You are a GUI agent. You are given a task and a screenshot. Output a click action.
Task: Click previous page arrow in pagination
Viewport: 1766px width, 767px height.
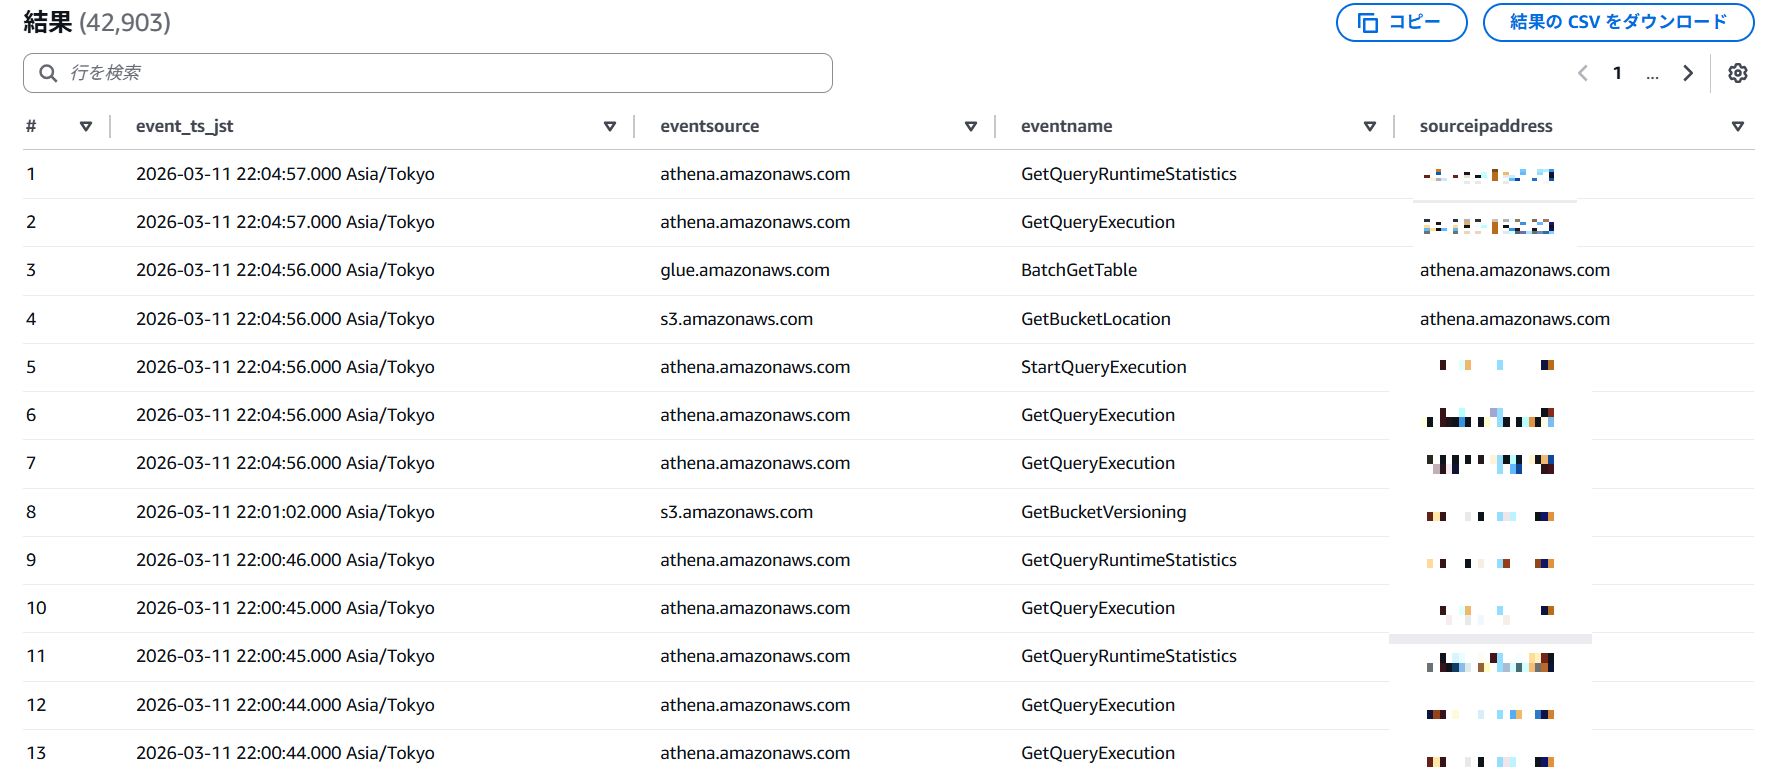click(x=1582, y=73)
